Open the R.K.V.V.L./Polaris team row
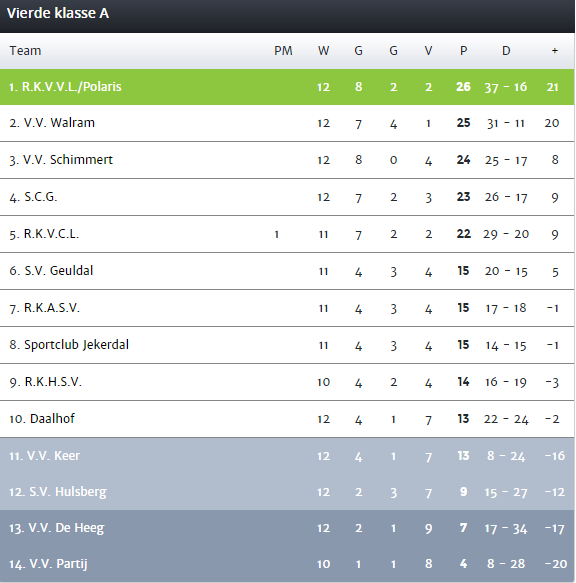This screenshot has width=576, height=583. point(287,87)
